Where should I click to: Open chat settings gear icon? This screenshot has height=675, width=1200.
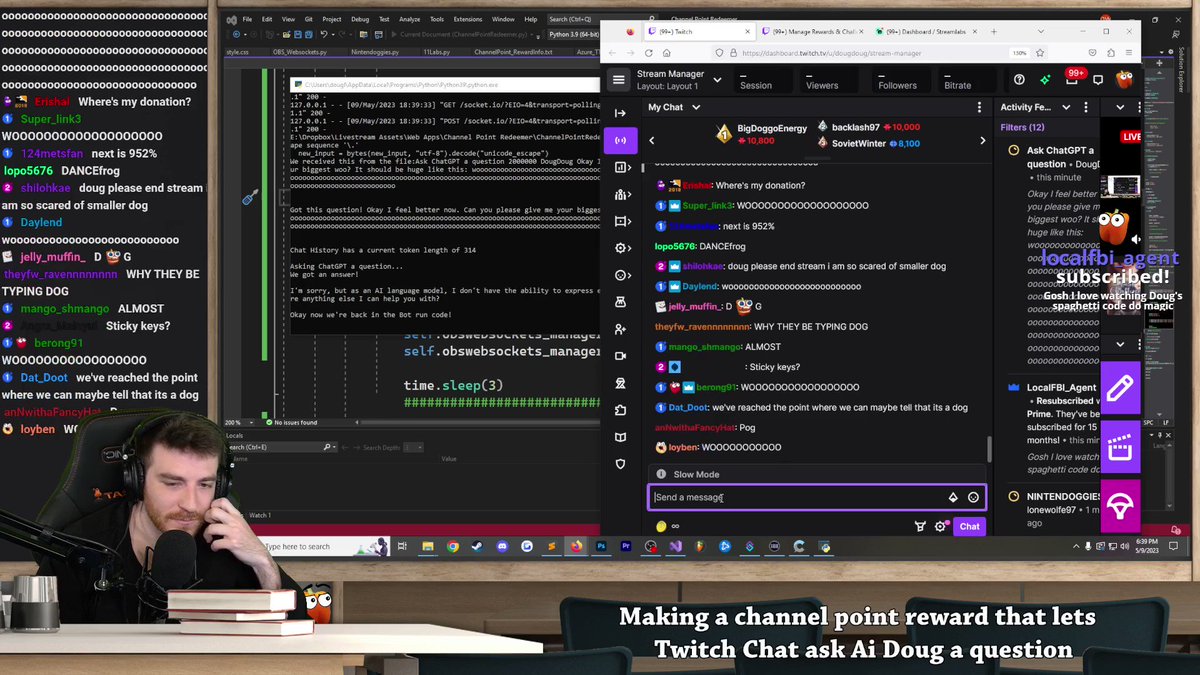940,526
